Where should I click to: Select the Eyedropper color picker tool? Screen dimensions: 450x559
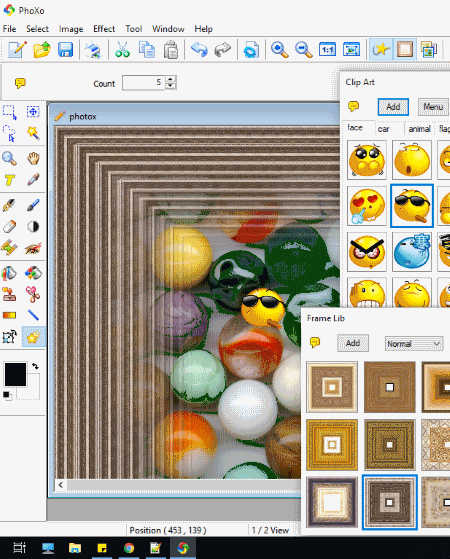click(33, 180)
